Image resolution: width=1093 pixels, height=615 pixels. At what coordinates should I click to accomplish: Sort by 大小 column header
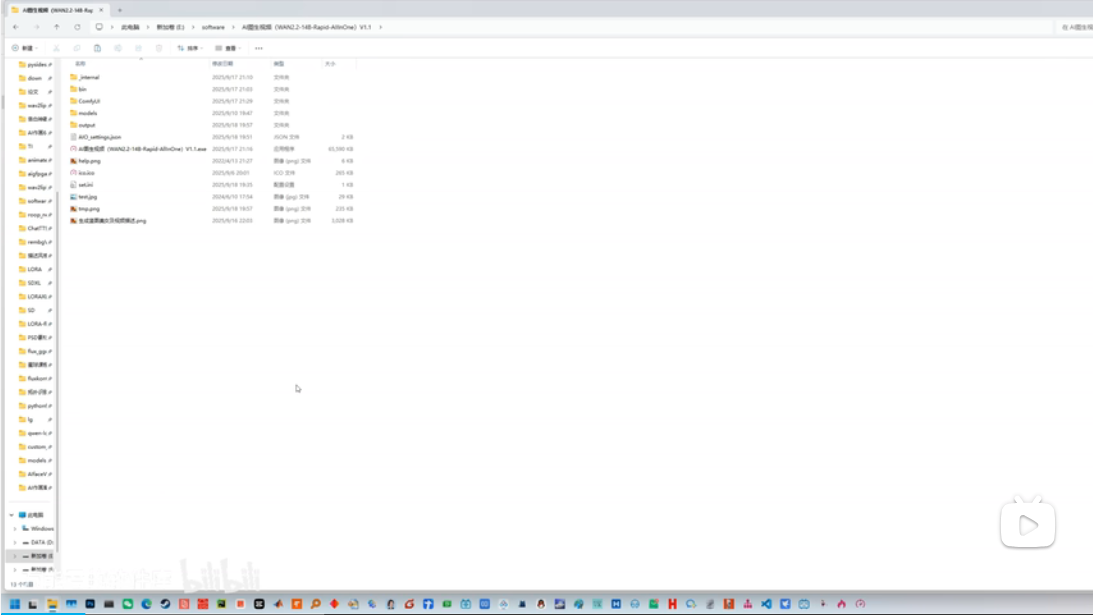[330, 63]
